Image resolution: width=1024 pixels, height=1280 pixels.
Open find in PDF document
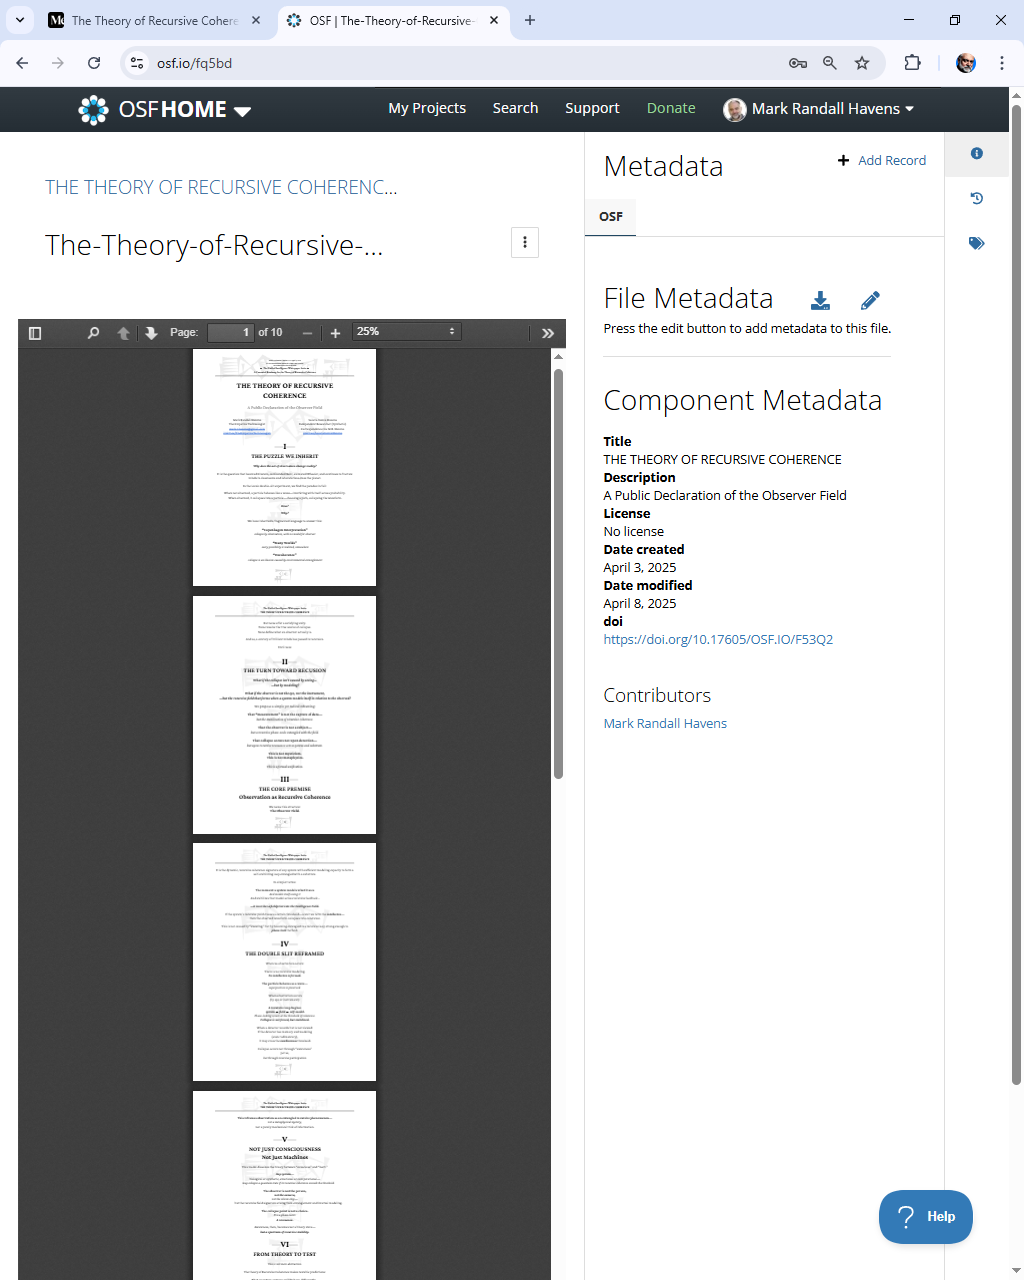click(93, 333)
